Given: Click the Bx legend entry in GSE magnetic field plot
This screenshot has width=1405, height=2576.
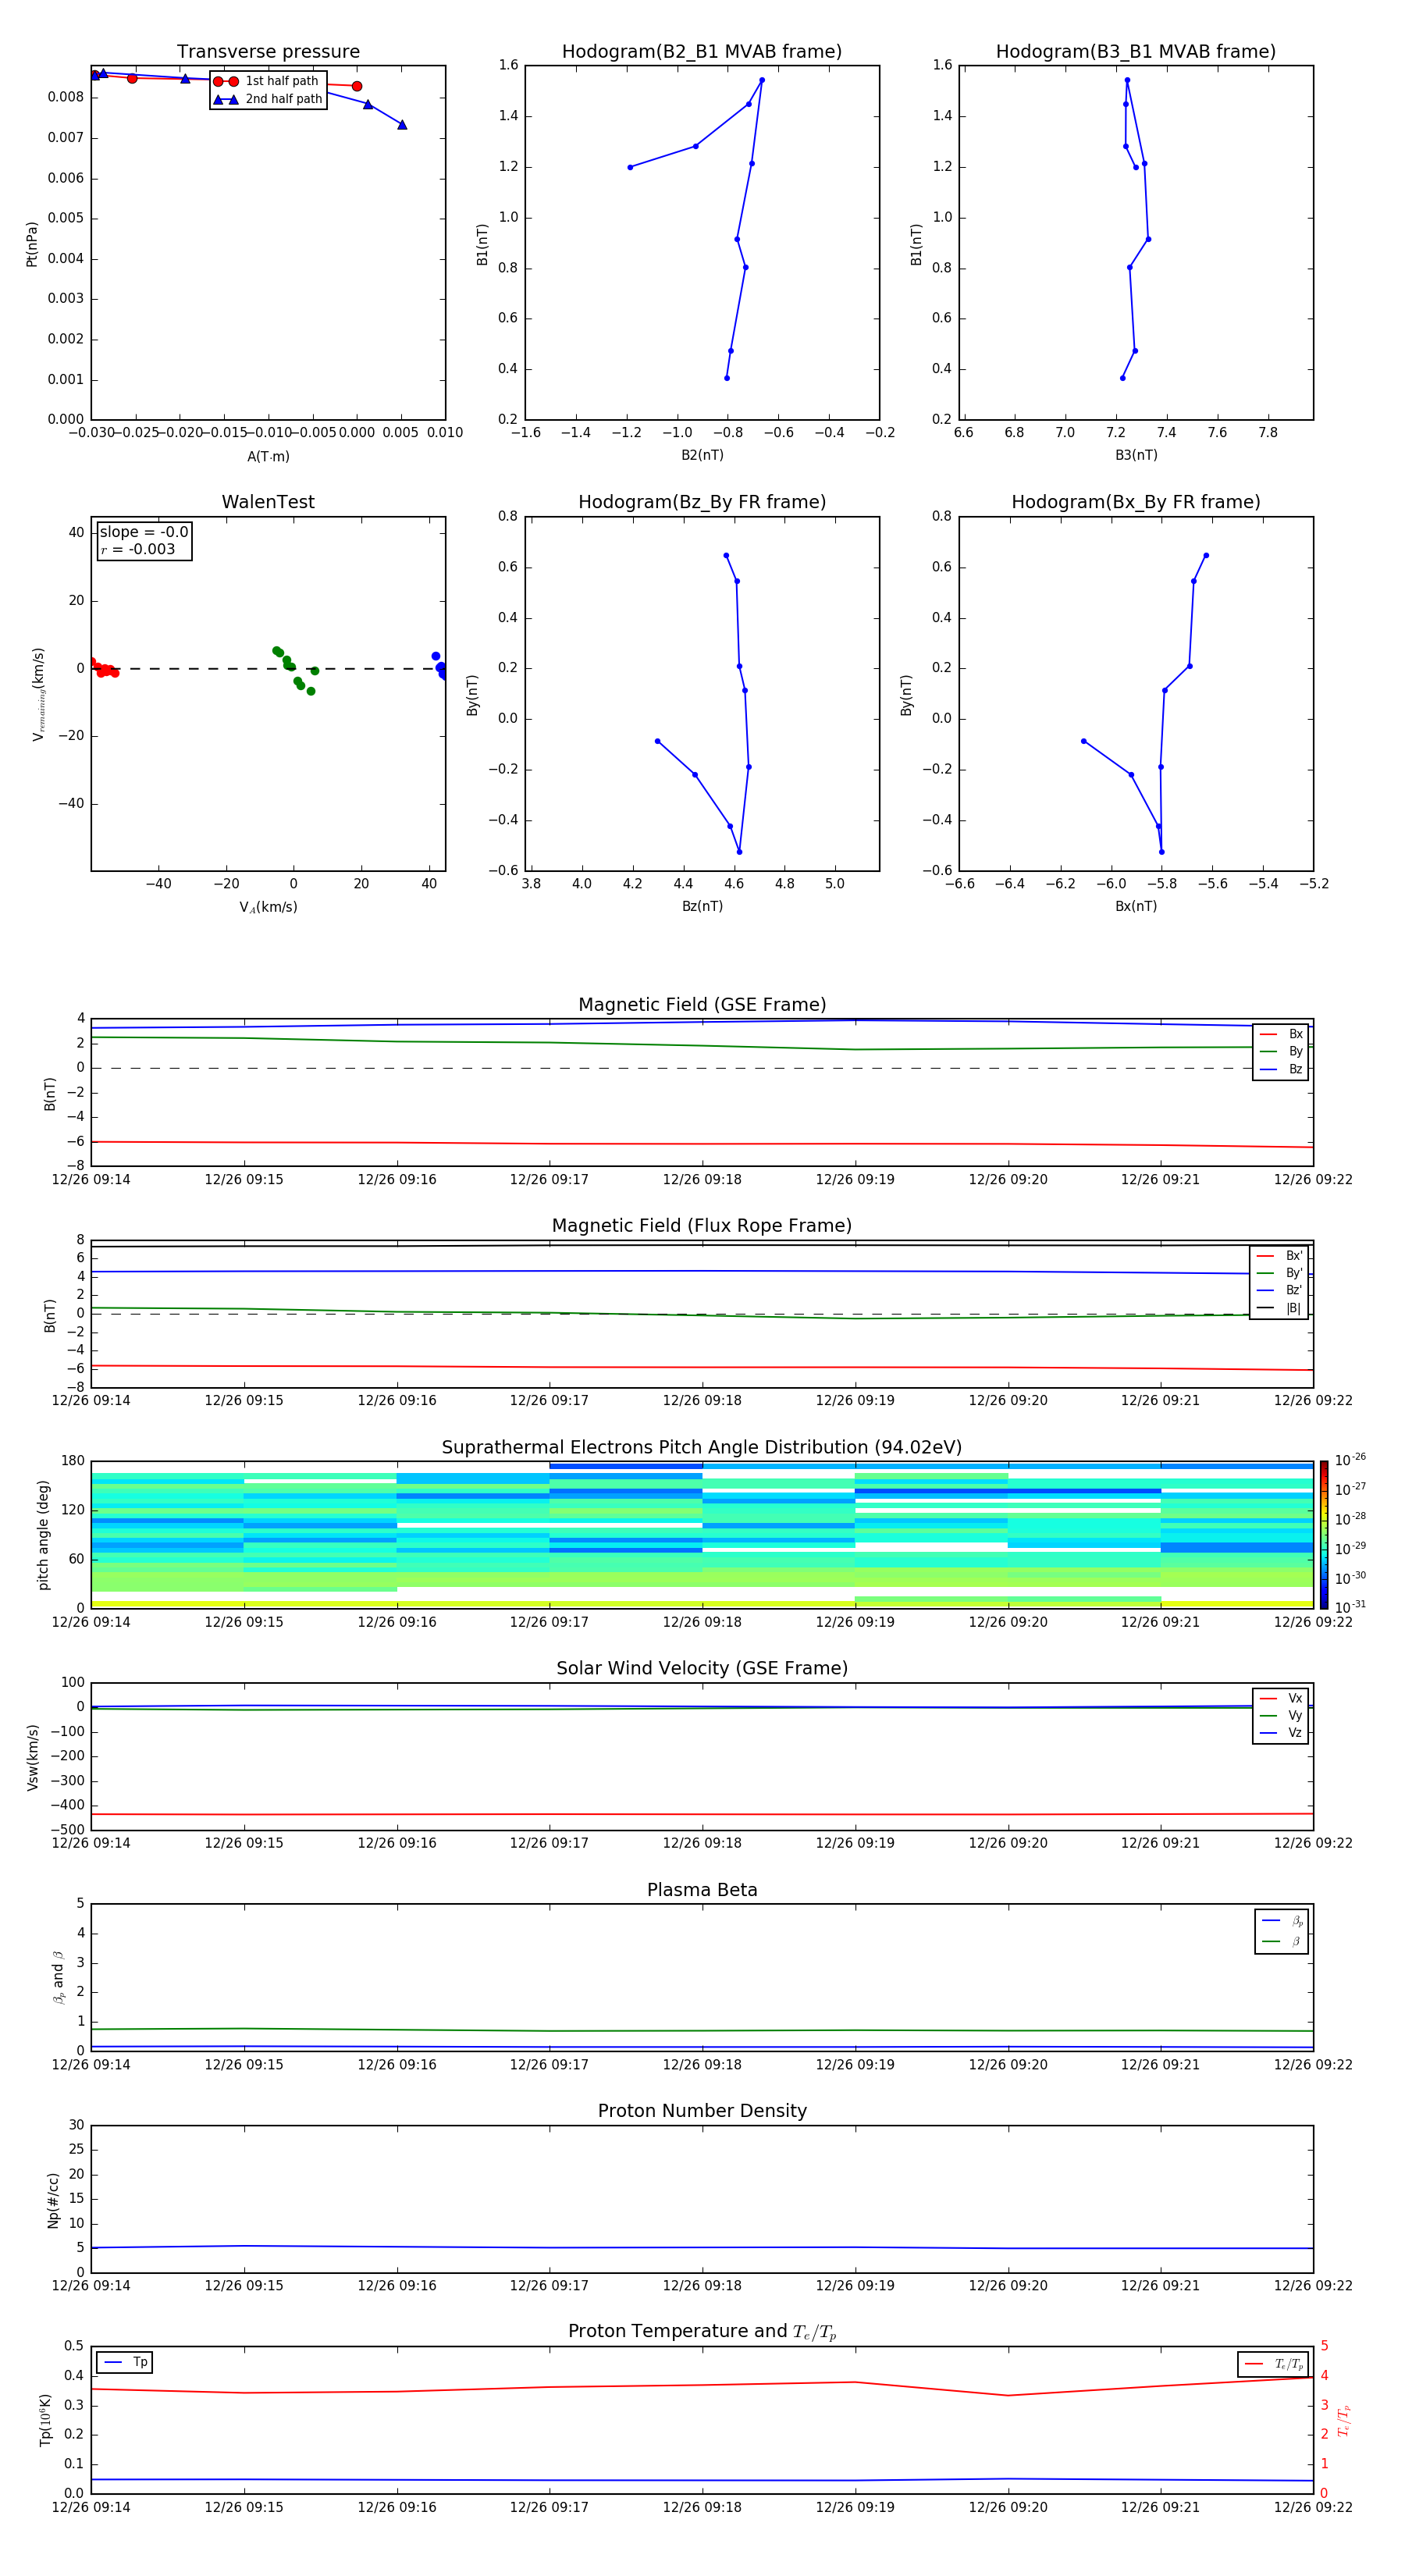Looking at the screenshot, I should click(x=1281, y=1034).
